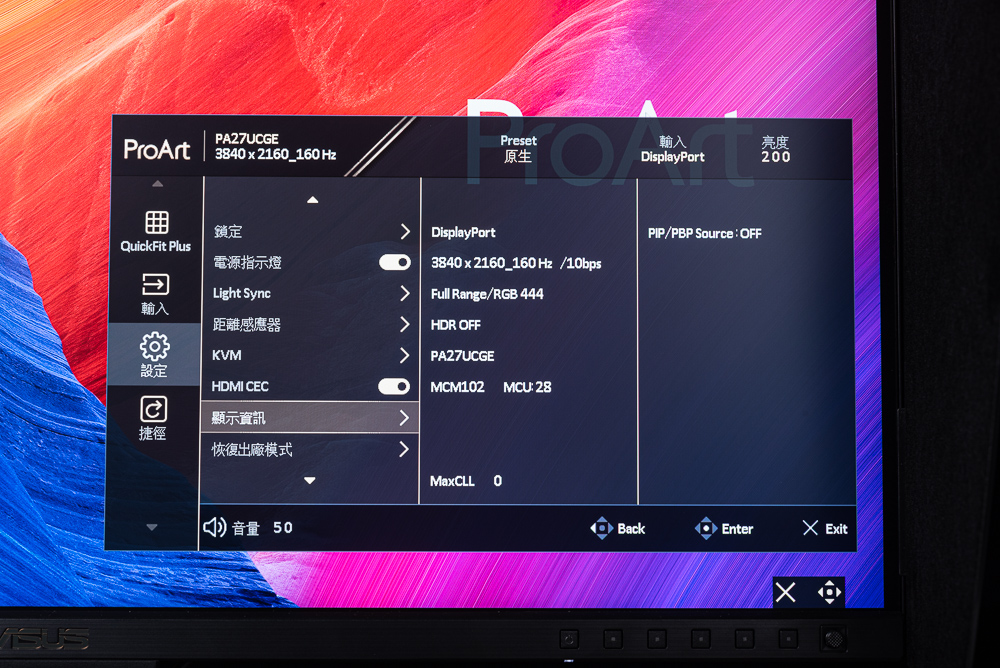Click the HDMI CEC label
Screen dimensions: 1000x668
pos(240,386)
